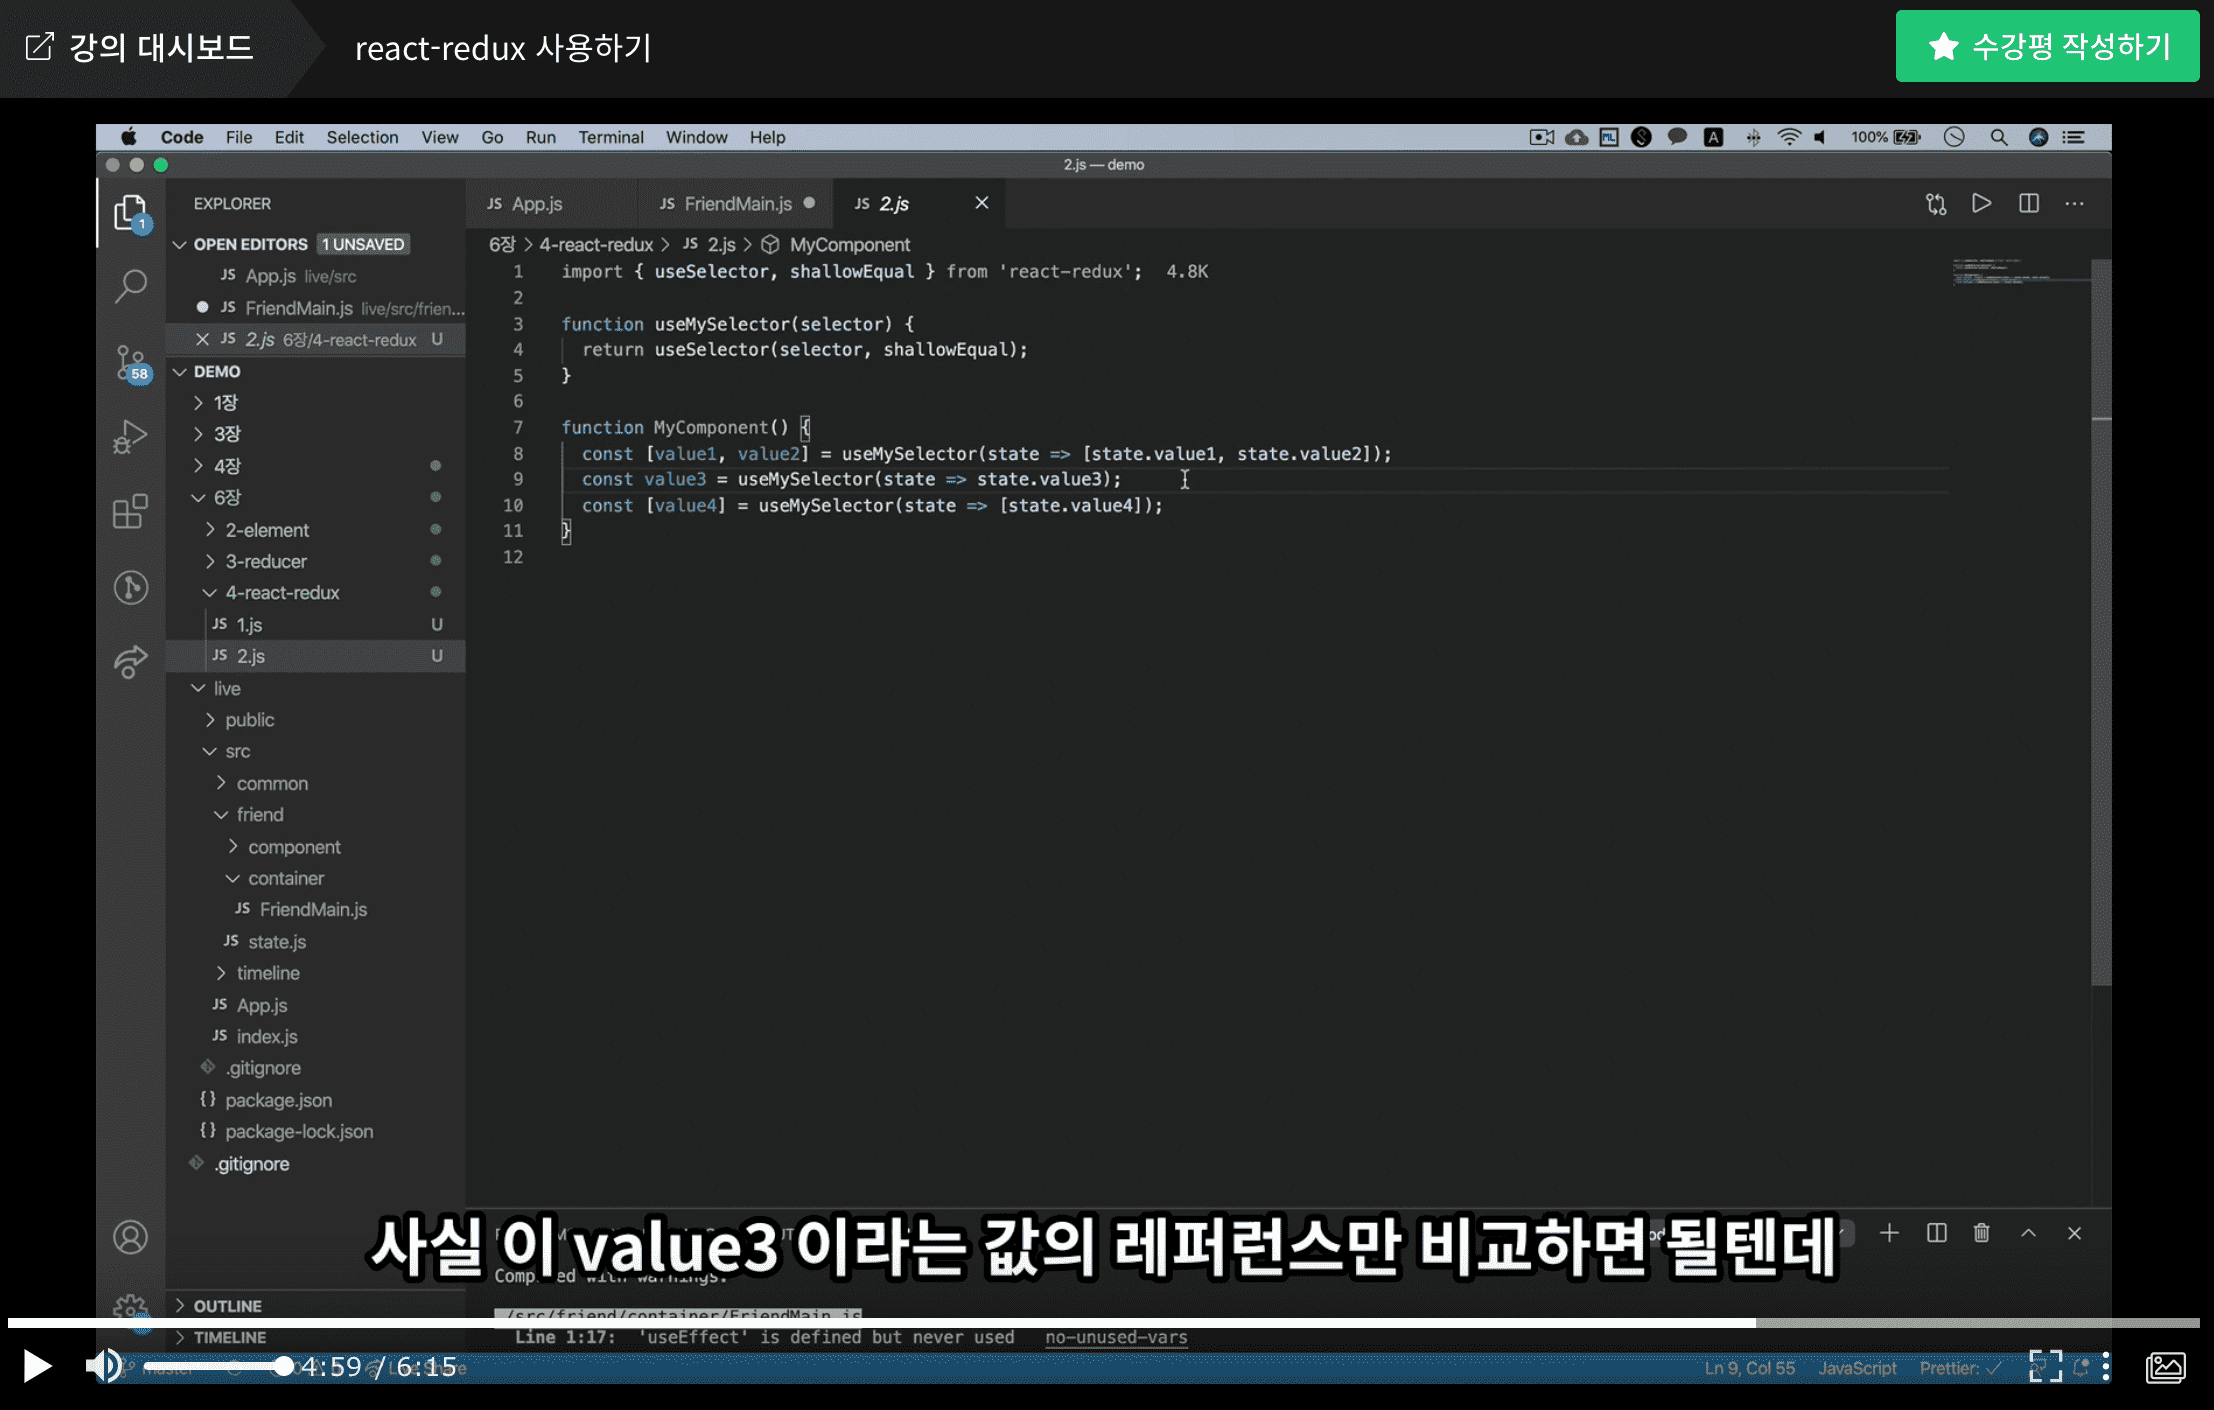Split the terminal panel

[1937, 1233]
